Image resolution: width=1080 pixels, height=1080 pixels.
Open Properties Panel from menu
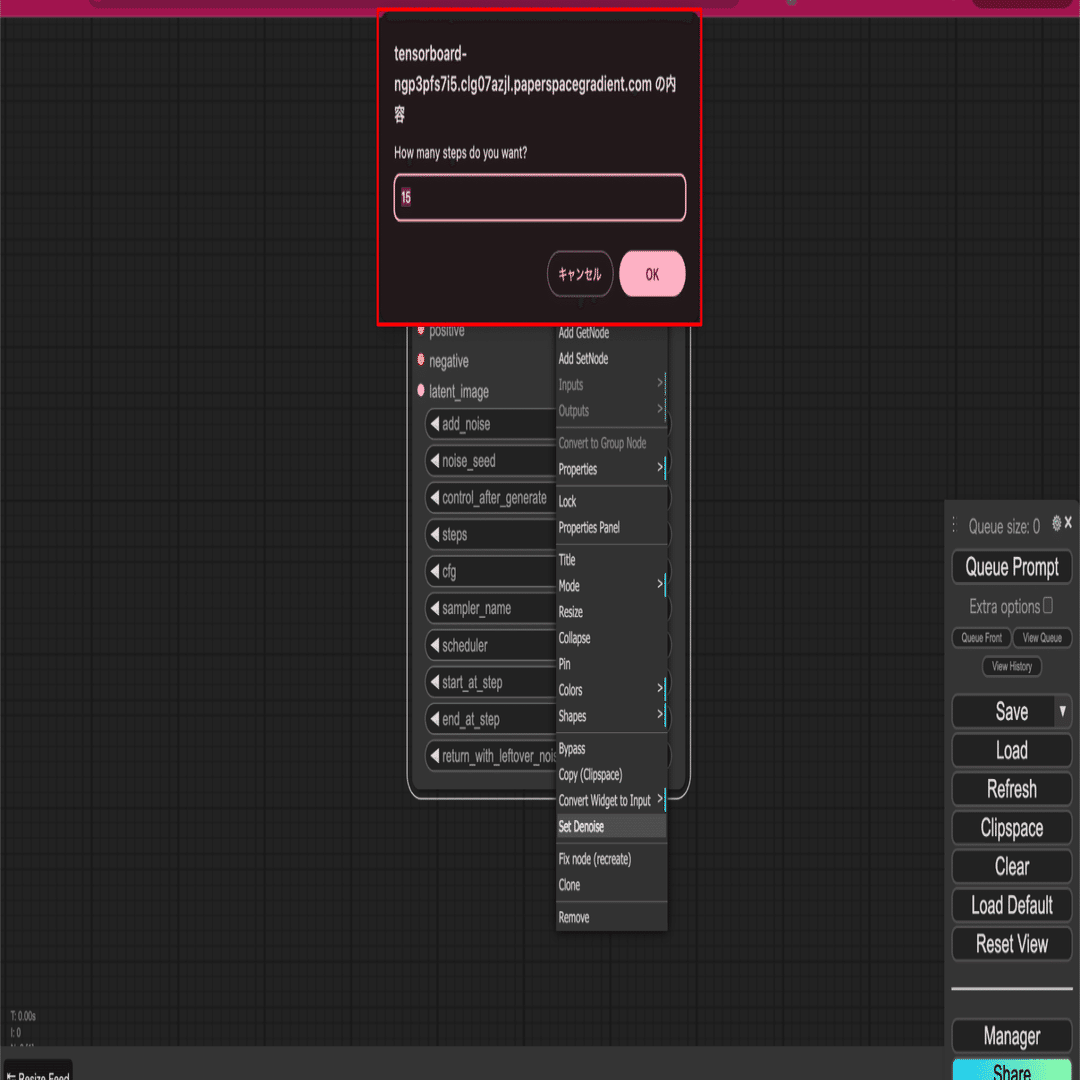pos(611,528)
